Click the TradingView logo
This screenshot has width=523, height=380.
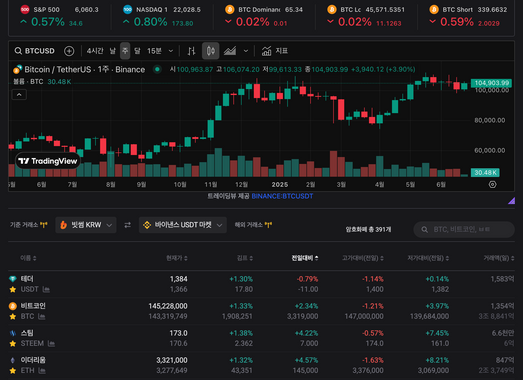(48, 161)
